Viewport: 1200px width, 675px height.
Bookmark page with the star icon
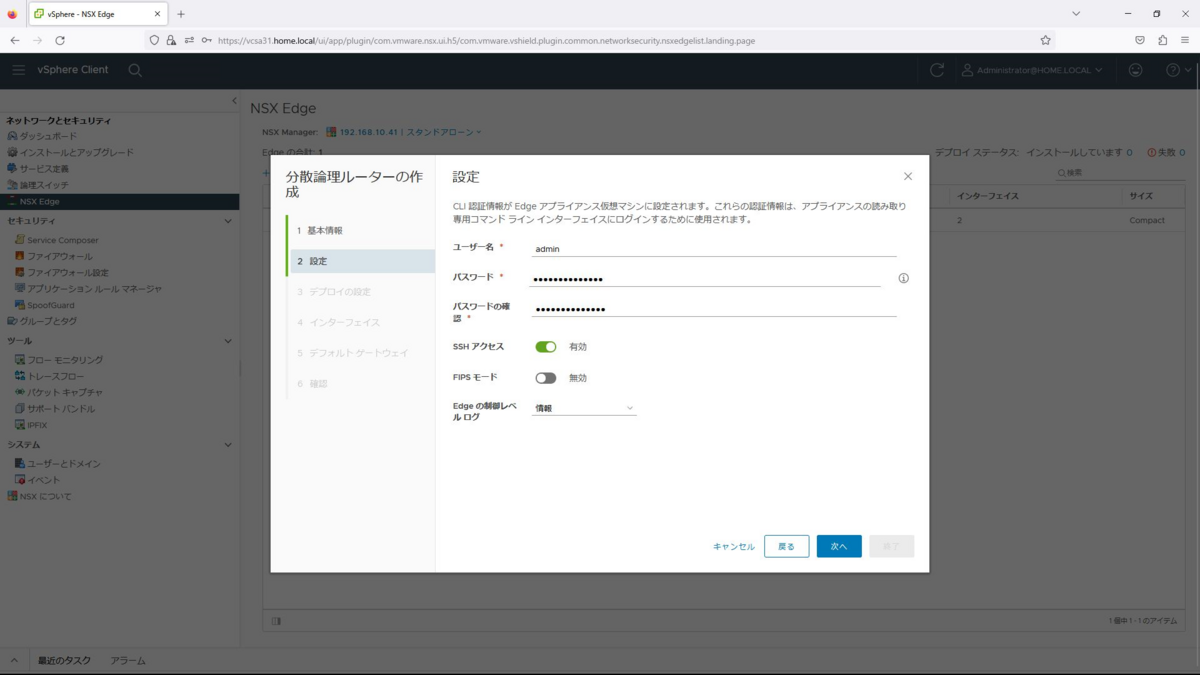click(x=1045, y=40)
